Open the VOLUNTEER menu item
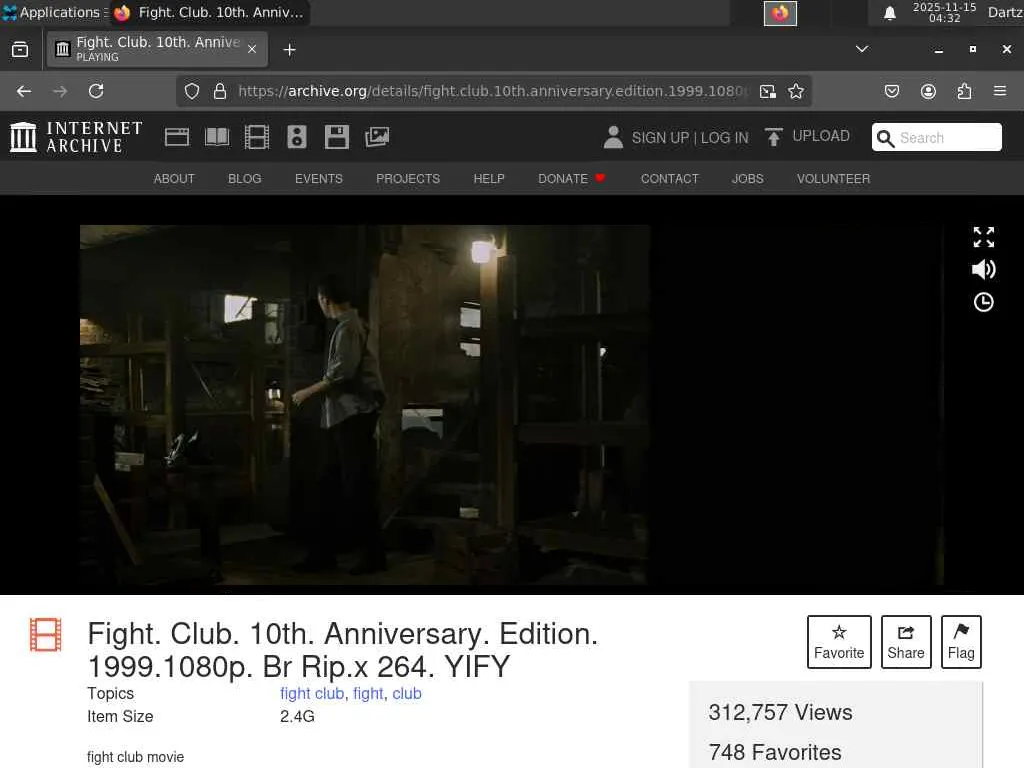Viewport: 1024px width, 768px height. pos(833,179)
